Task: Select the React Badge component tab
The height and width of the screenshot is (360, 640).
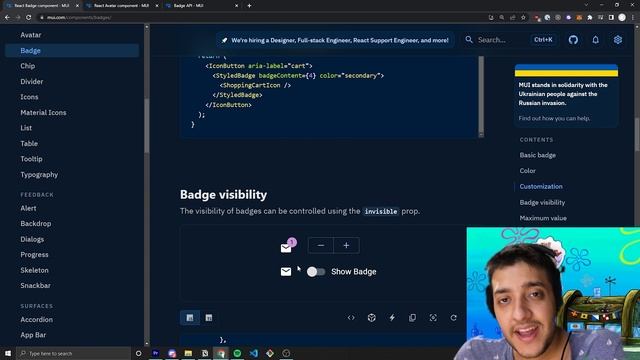Action: 41,6
